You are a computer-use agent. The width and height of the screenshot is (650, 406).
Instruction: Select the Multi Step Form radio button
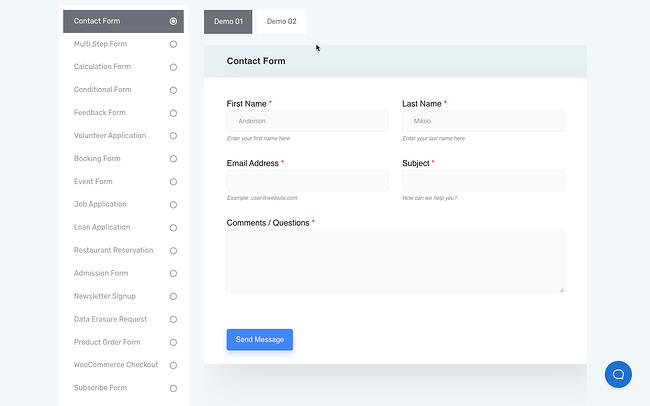173,44
